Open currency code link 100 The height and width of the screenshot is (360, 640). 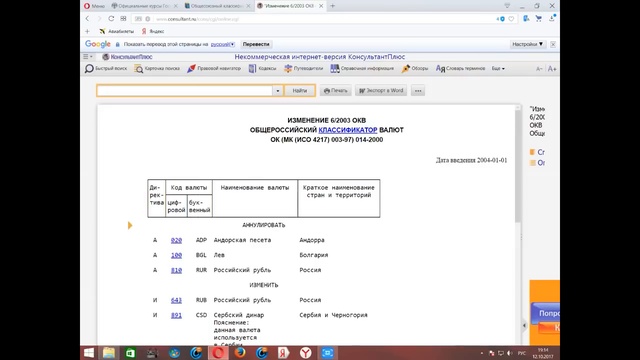[176, 255]
